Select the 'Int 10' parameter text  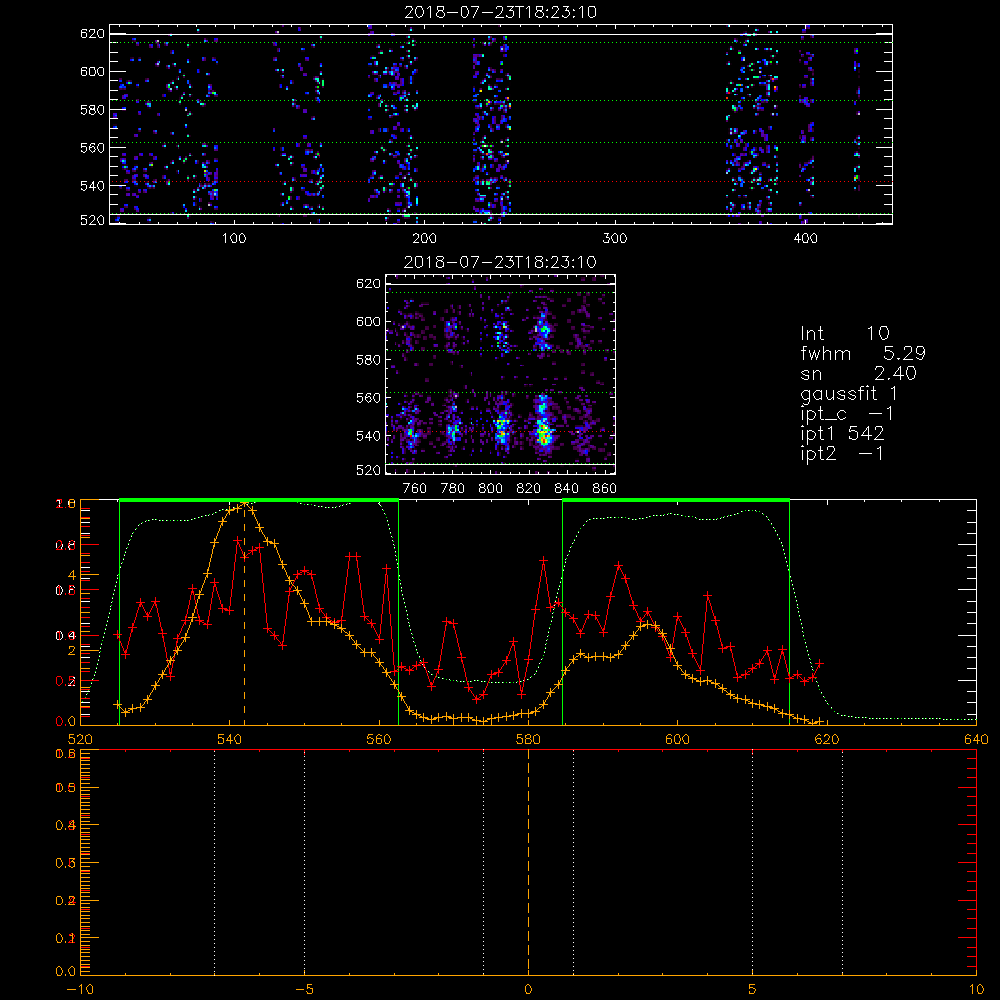coord(844,333)
